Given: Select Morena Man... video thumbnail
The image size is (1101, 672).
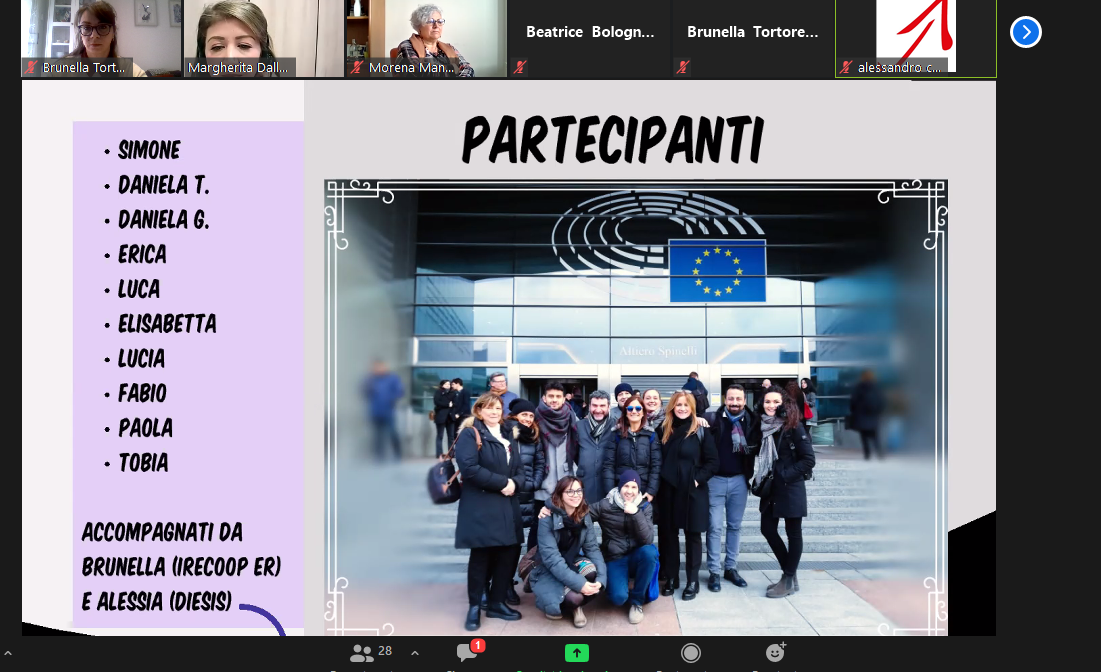Looking at the screenshot, I should (426, 39).
